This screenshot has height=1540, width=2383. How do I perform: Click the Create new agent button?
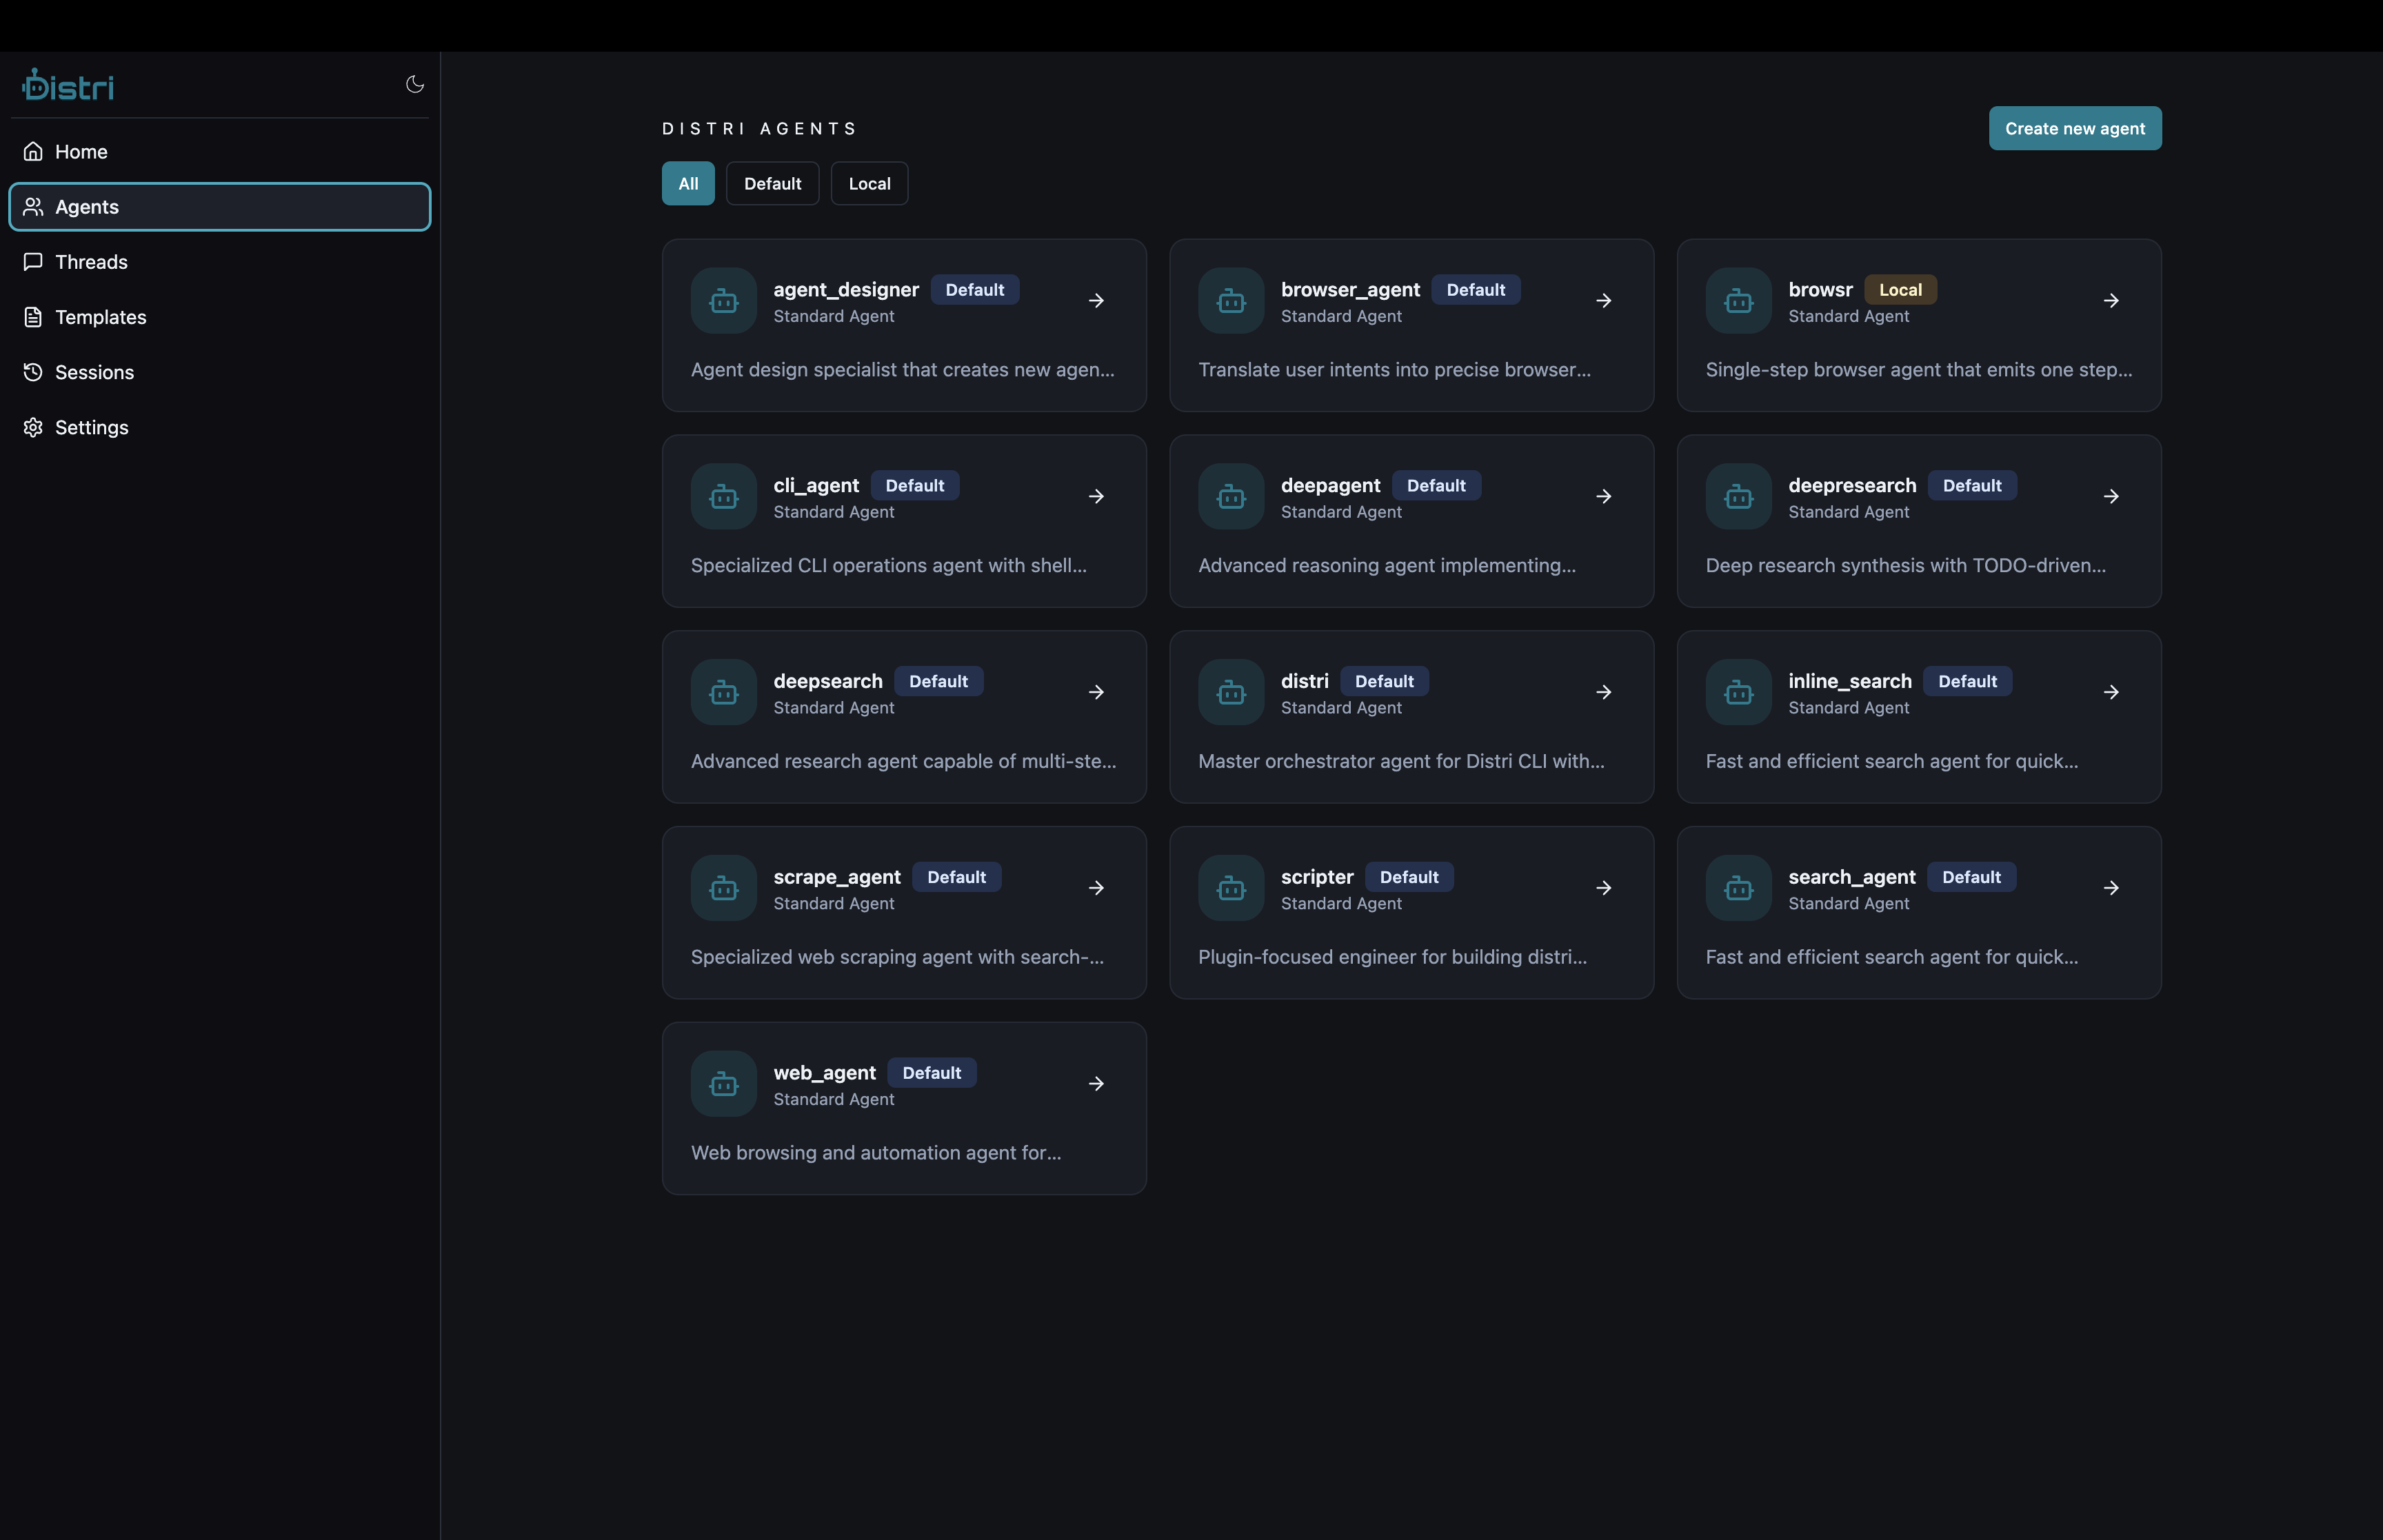pos(2074,128)
